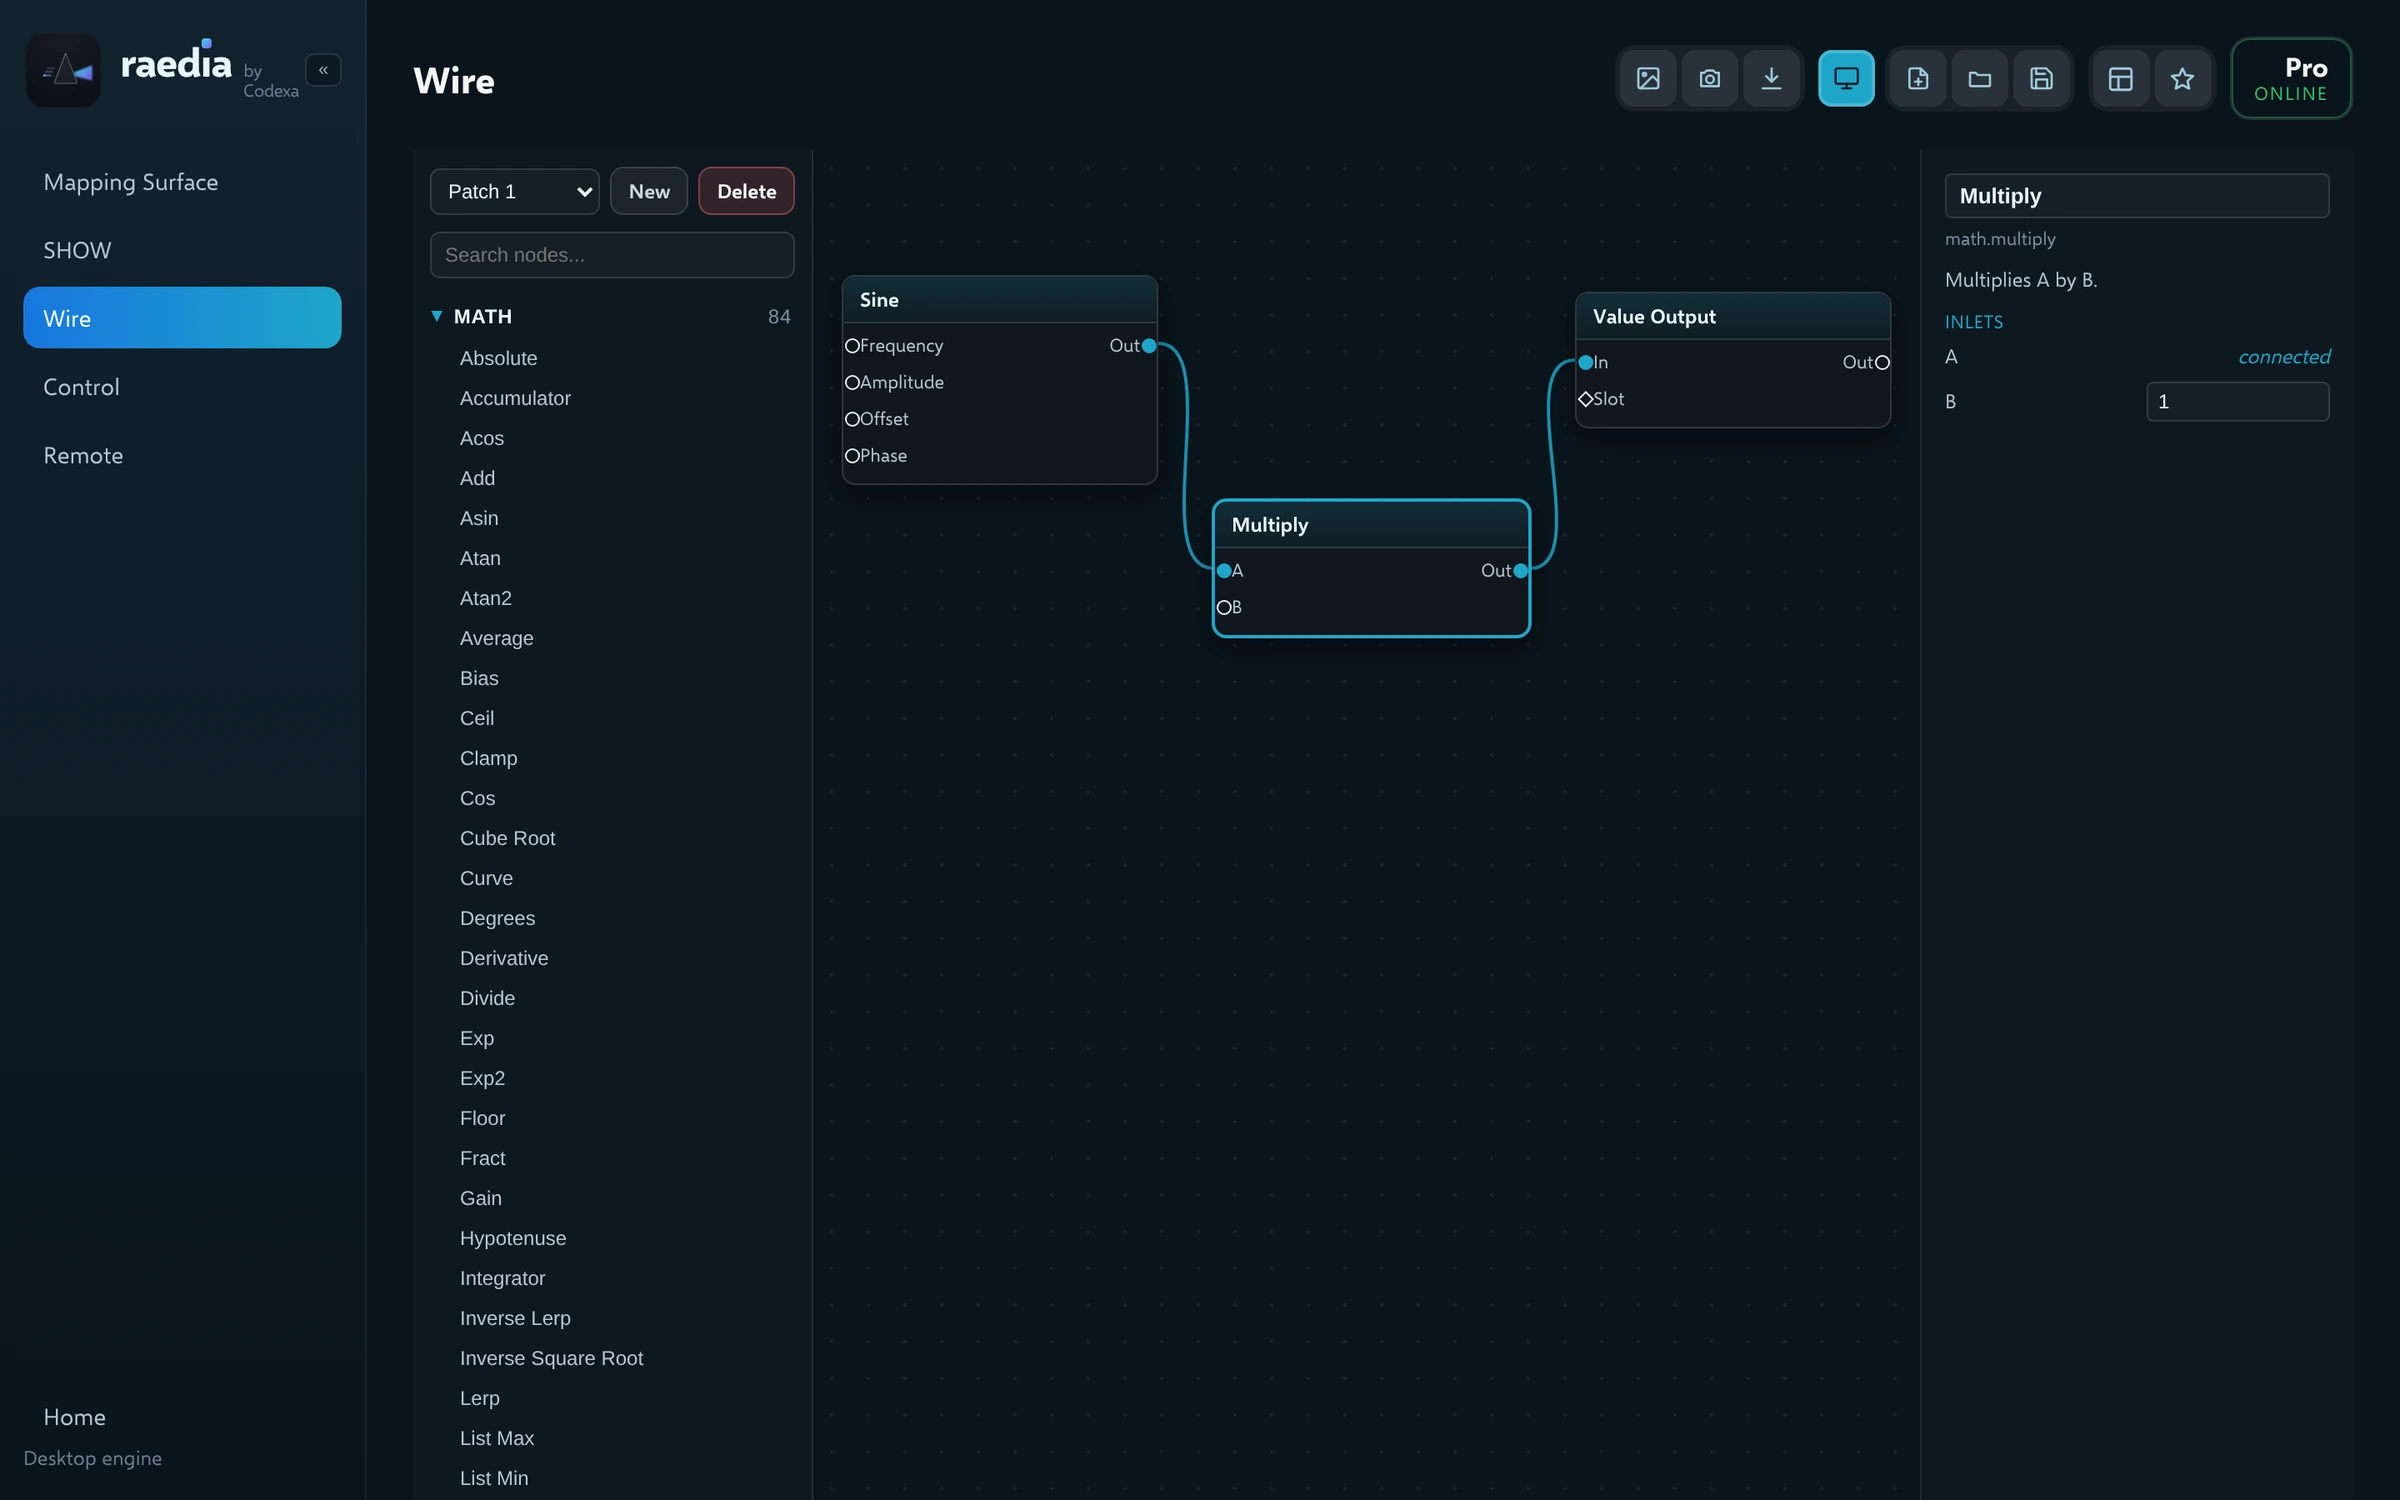Image resolution: width=2400 pixels, height=1500 pixels.
Task: Click the Value Output Out port
Action: coord(1882,363)
